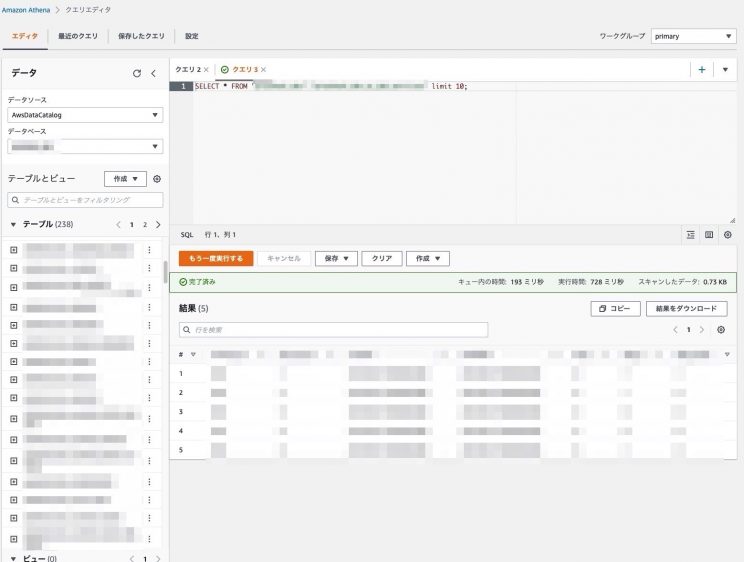Click the query editor preferences gear icon
744x562 pixels.
click(727, 234)
